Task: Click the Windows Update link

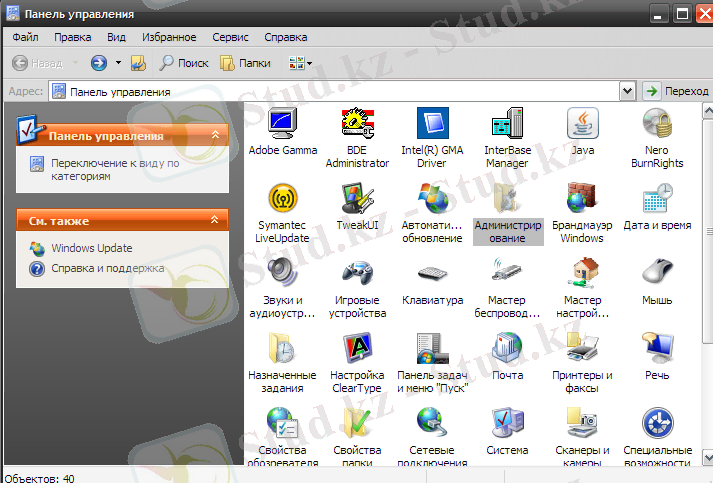Action: (x=91, y=248)
